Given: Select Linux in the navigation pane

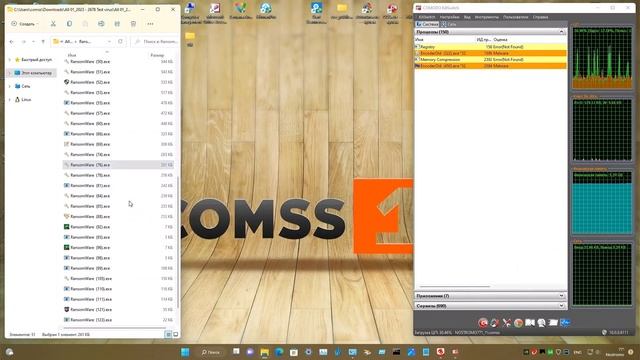Looking at the screenshot, I should click(23, 100).
